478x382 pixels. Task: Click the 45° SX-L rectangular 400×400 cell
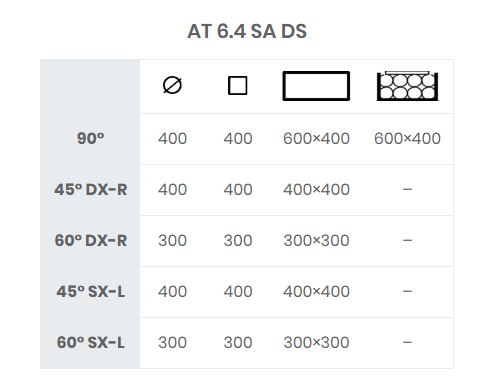click(316, 292)
